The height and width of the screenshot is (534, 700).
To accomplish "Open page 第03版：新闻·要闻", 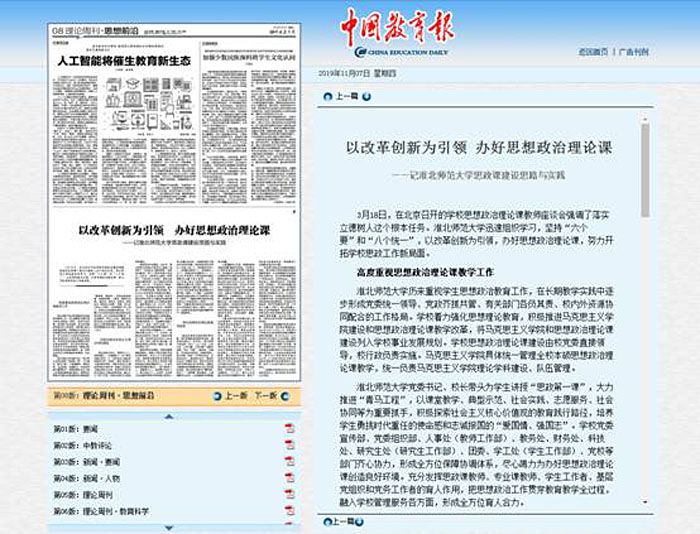I will point(87,462).
